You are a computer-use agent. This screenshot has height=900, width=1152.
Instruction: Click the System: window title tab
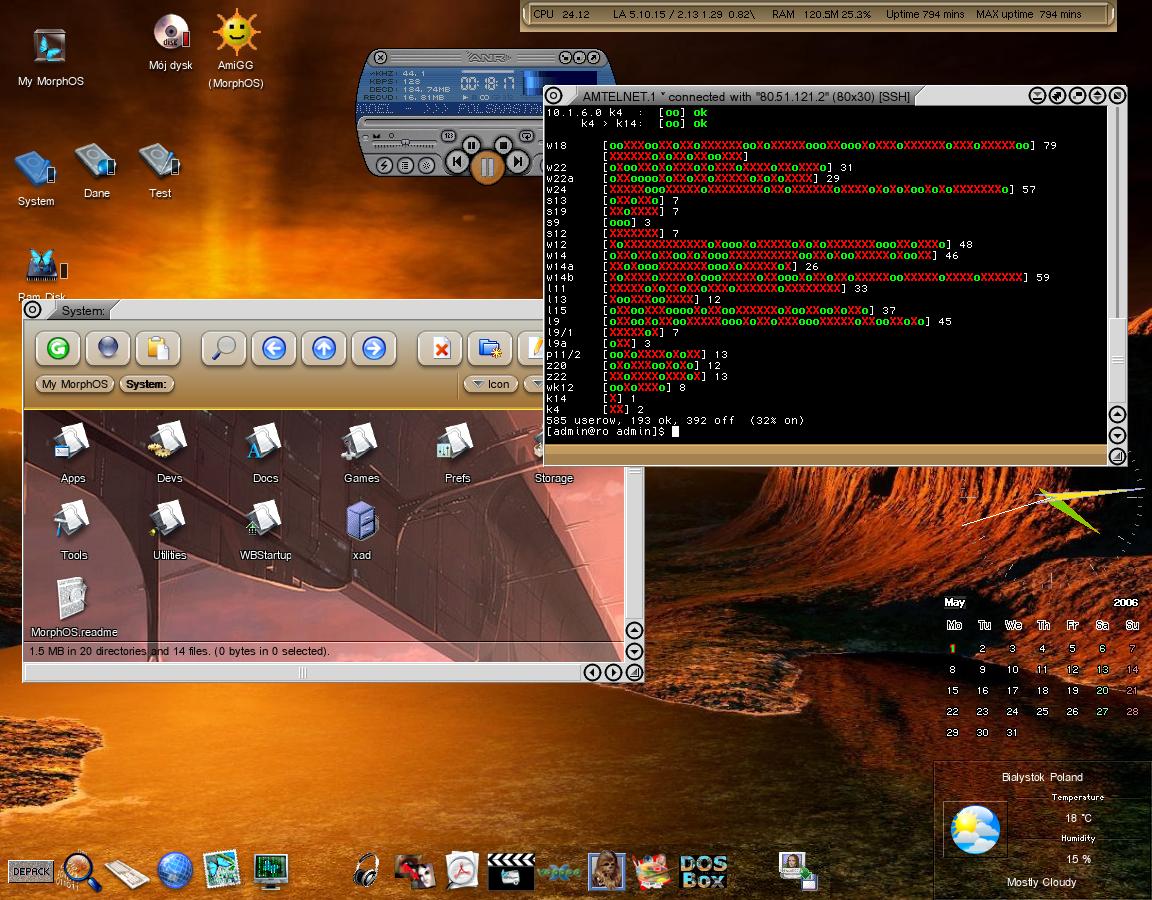82,311
